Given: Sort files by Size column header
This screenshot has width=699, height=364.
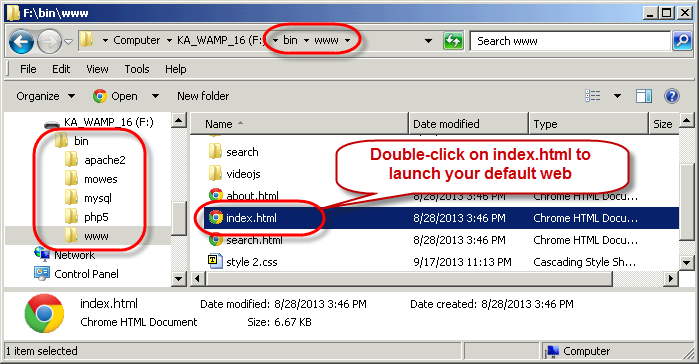Looking at the screenshot, I should click(663, 124).
